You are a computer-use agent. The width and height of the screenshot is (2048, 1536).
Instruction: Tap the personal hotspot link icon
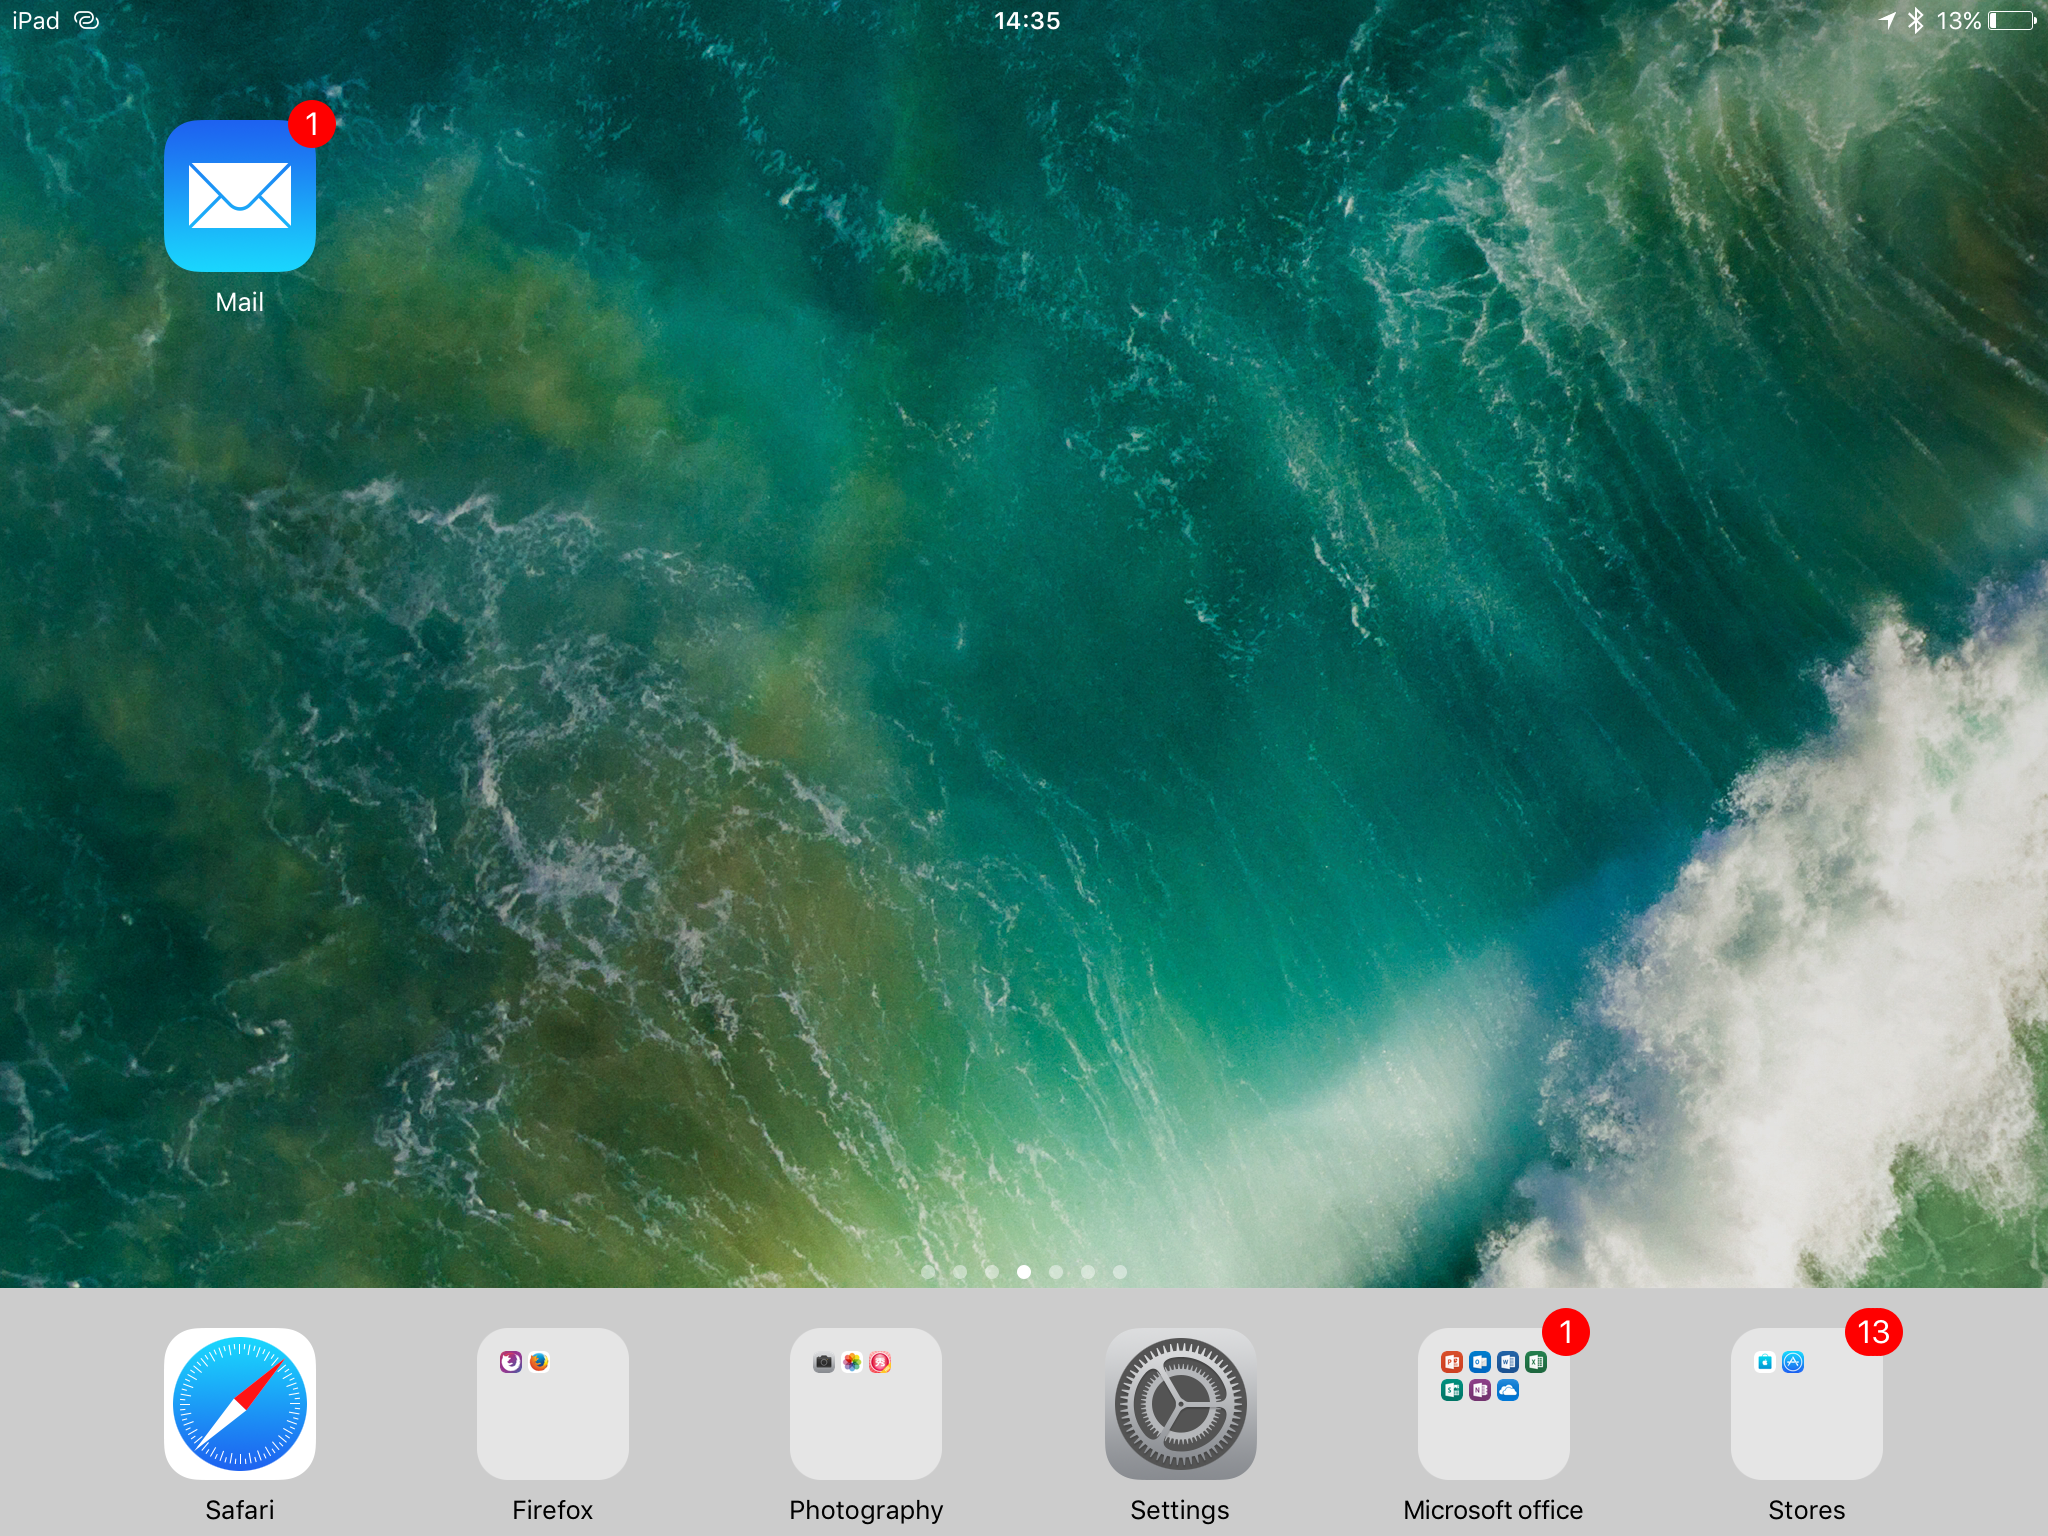87,21
